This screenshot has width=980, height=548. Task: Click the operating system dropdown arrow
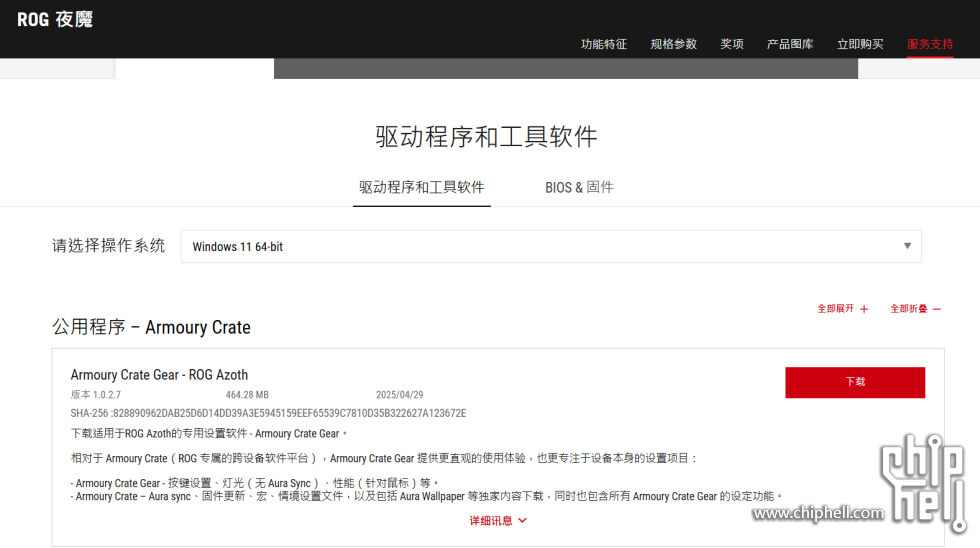point(907,246)
